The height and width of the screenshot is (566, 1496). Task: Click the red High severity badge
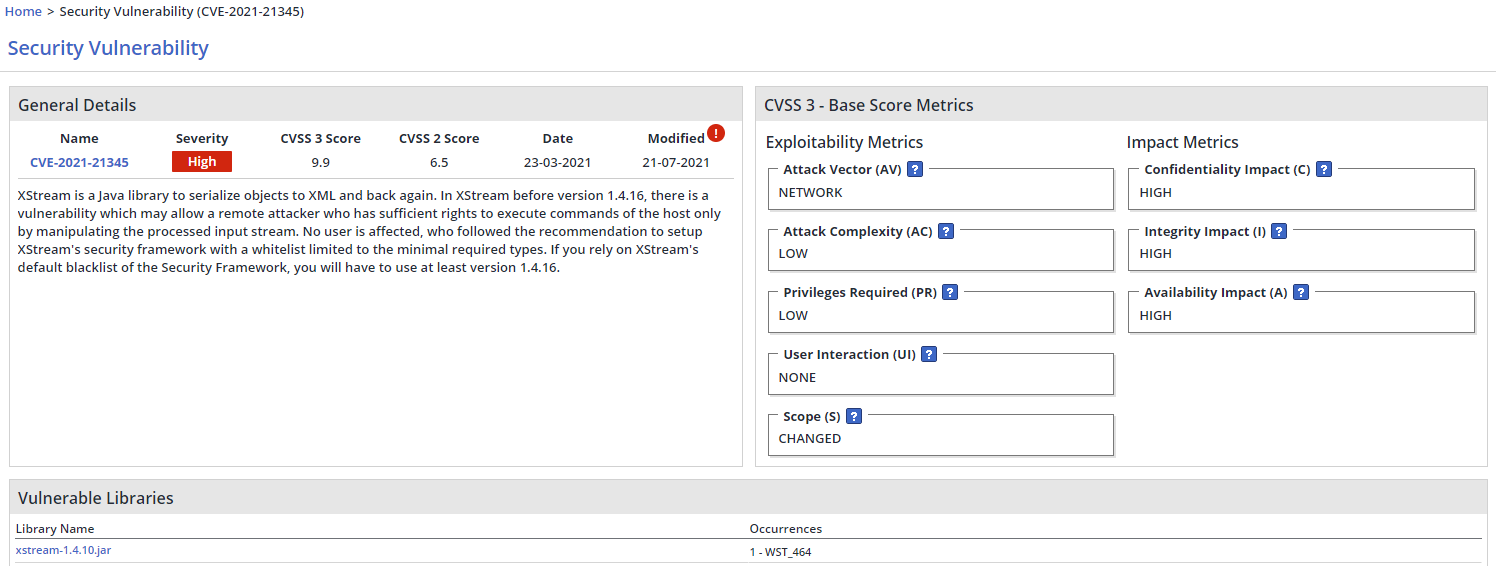(x=202, y=162)
